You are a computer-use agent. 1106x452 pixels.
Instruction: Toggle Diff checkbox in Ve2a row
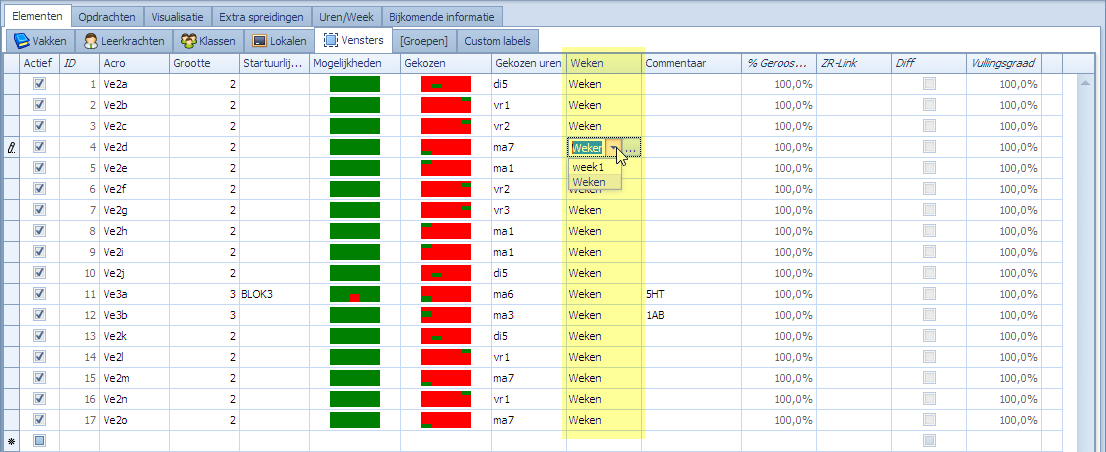930,84
